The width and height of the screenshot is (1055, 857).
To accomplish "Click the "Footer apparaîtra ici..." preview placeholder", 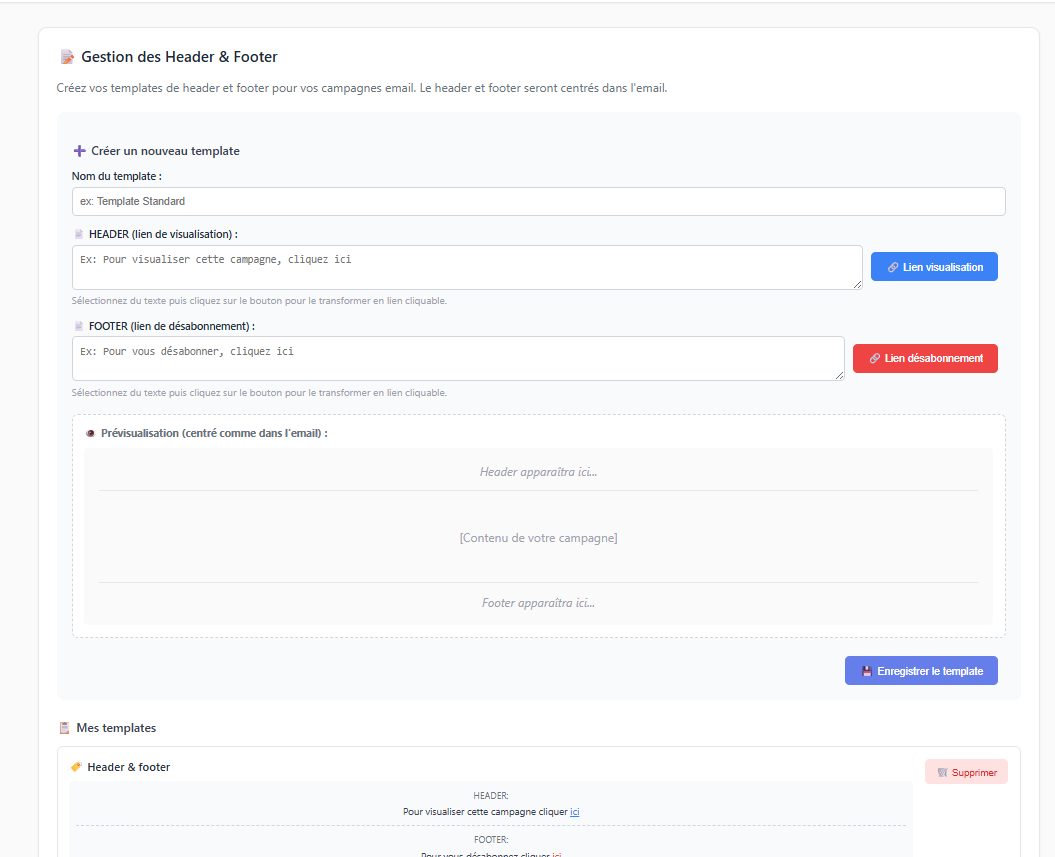I will [538, 603].
